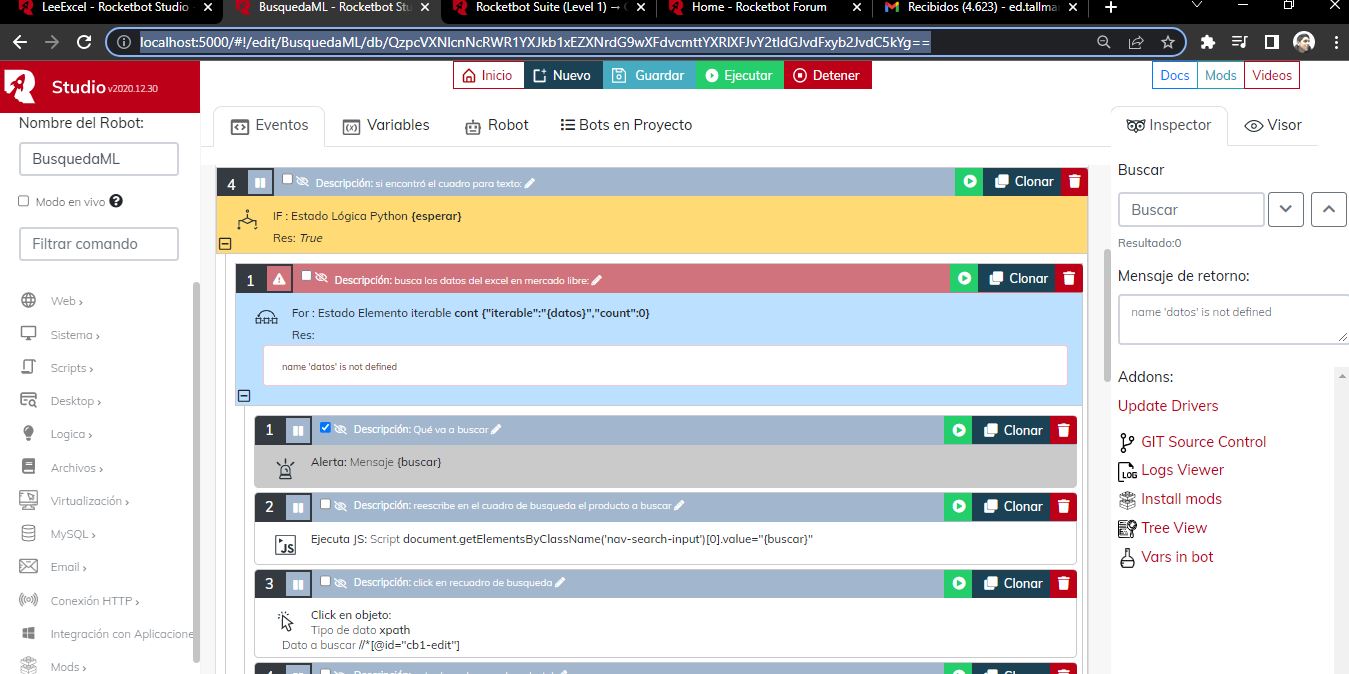
Task: Open the Email commands category icon
Action: [29, 566]
